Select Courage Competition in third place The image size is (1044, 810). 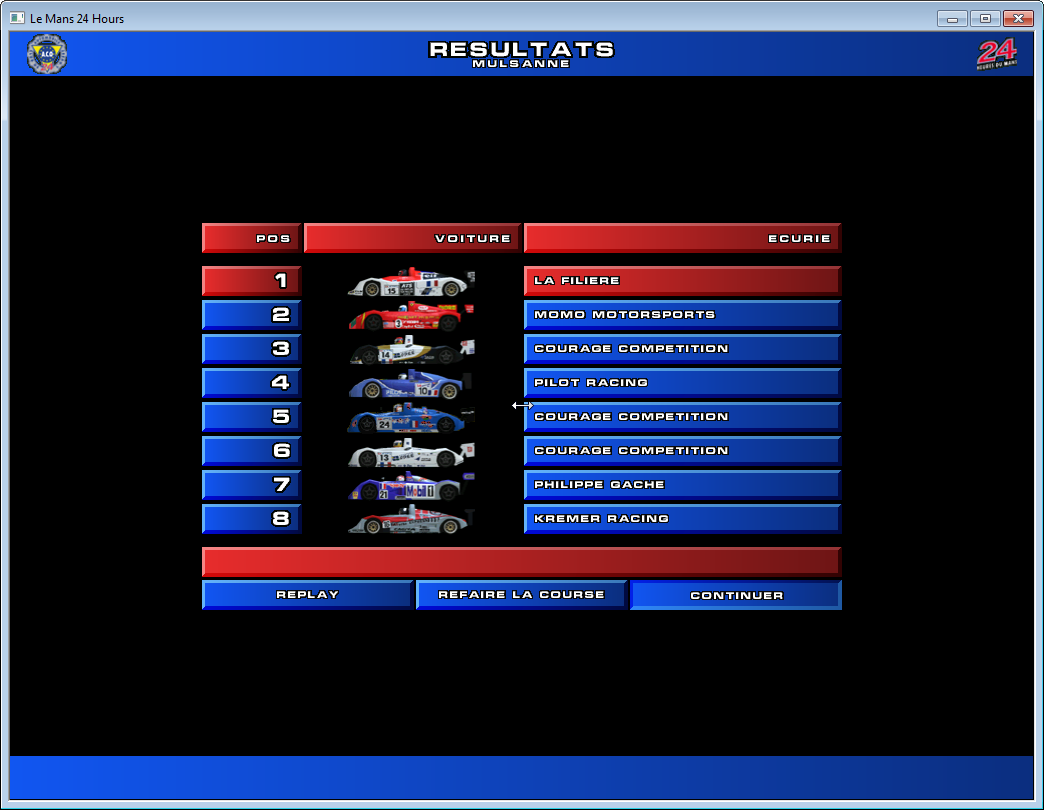(x=682, y=349)
